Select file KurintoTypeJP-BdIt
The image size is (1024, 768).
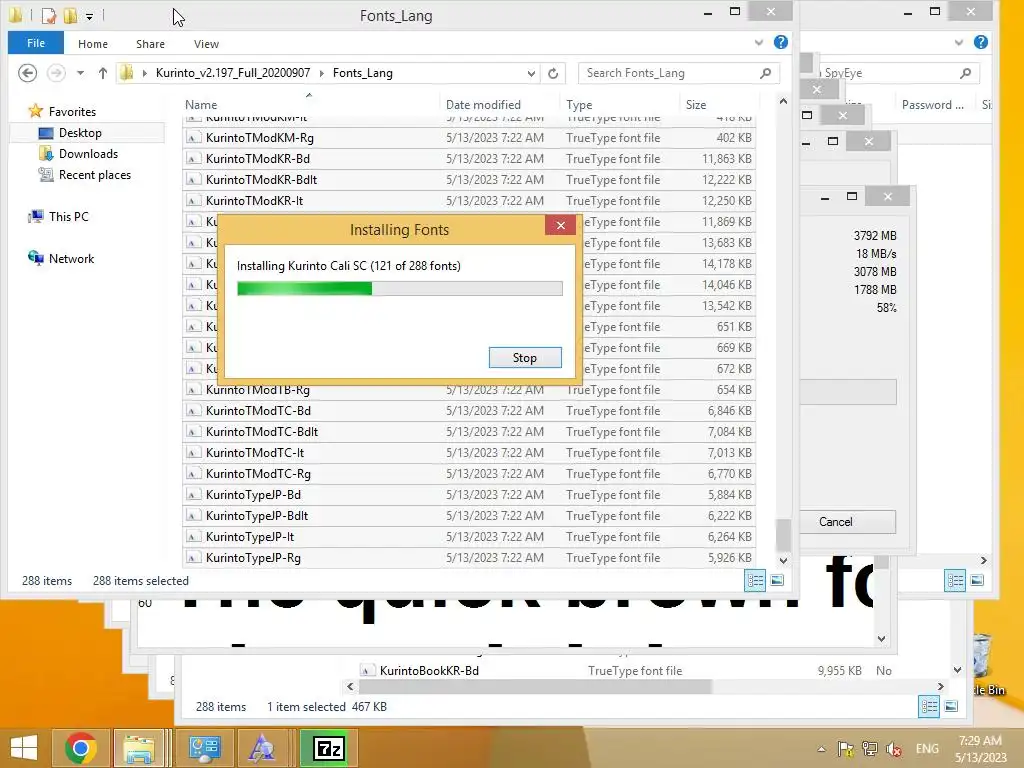click(x=469, y=515)
